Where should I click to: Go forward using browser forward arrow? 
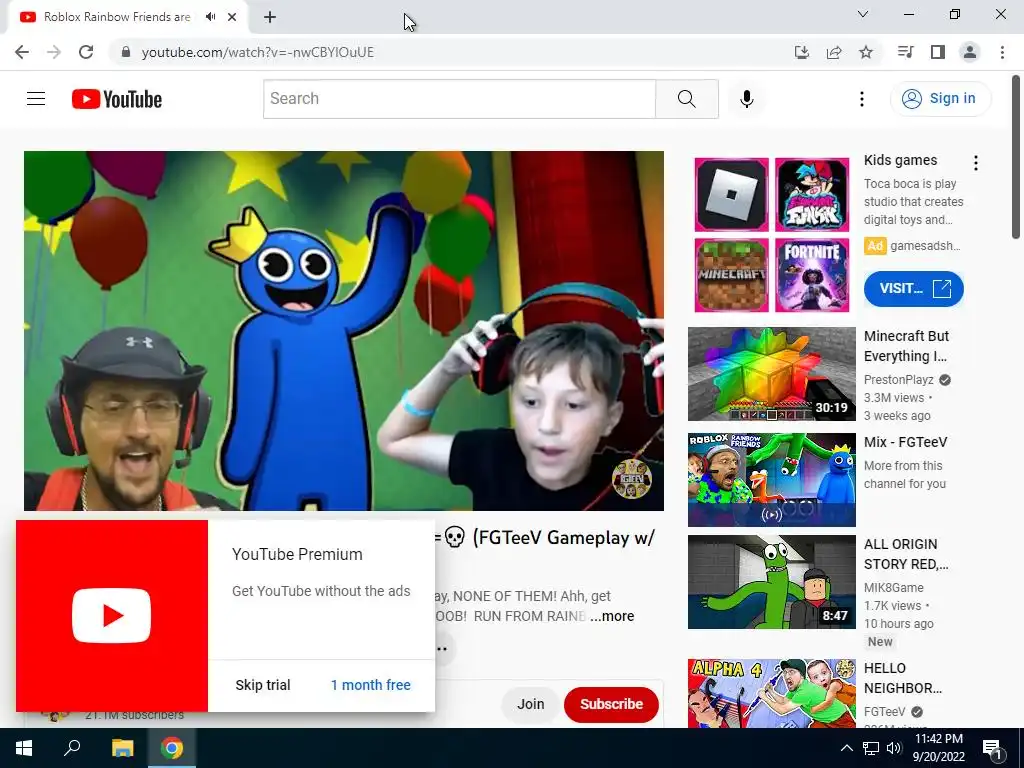point(54,52)
